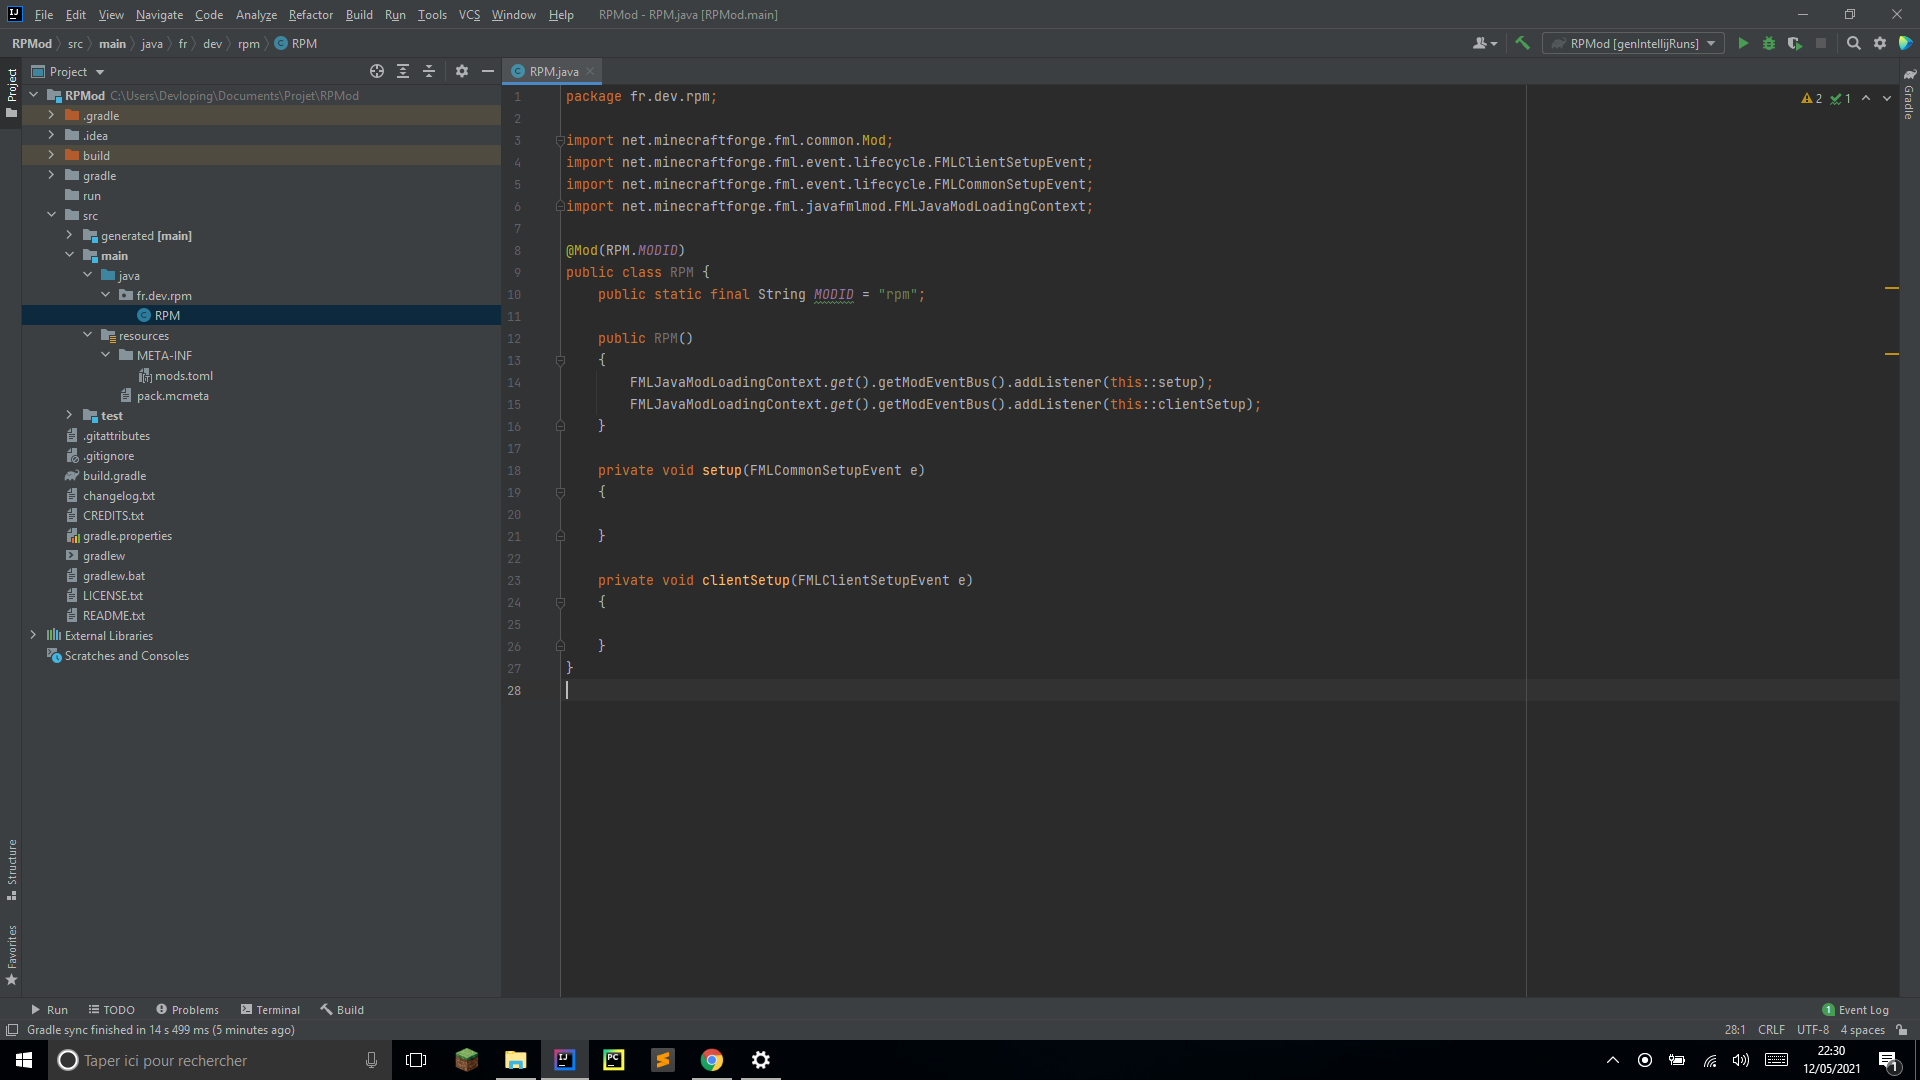
Task: Open the Refactor menu
Action: click(x=310, y=14)
